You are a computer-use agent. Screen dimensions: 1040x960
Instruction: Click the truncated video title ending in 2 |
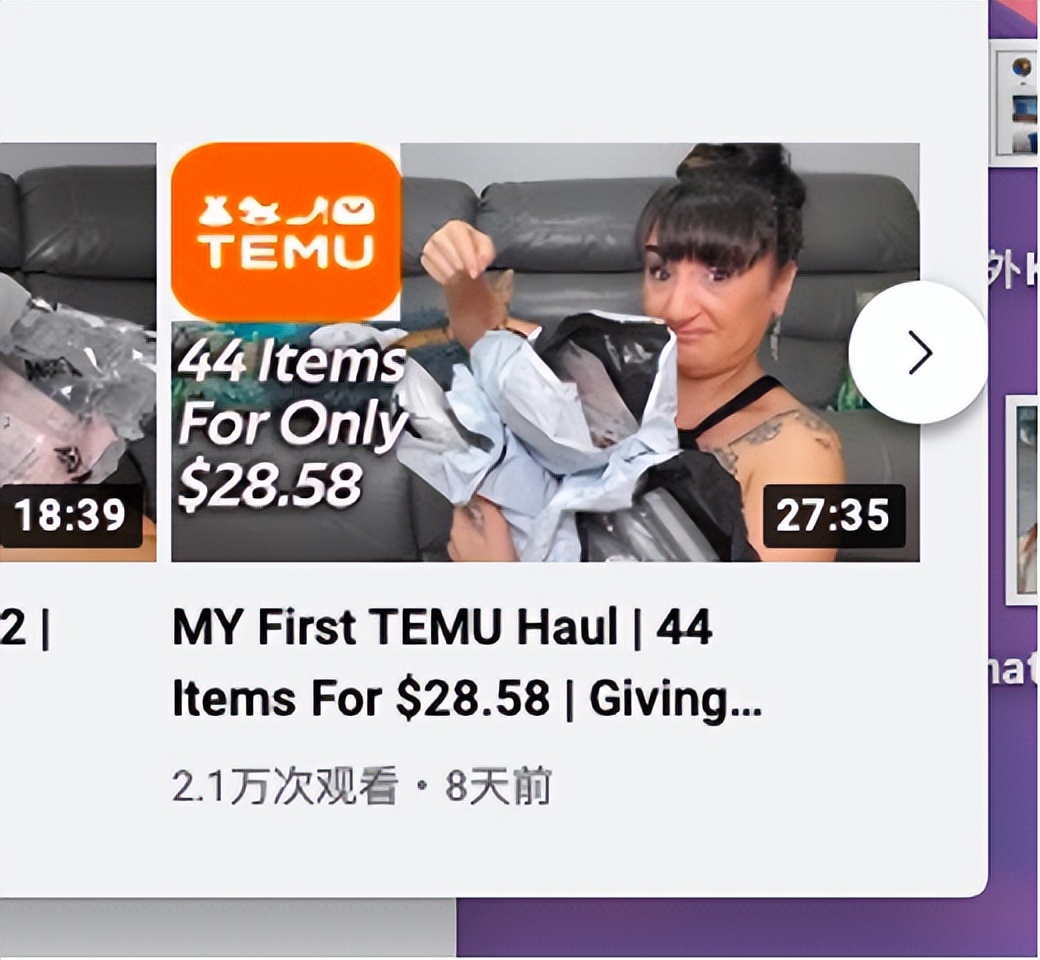tap(25, 628)
